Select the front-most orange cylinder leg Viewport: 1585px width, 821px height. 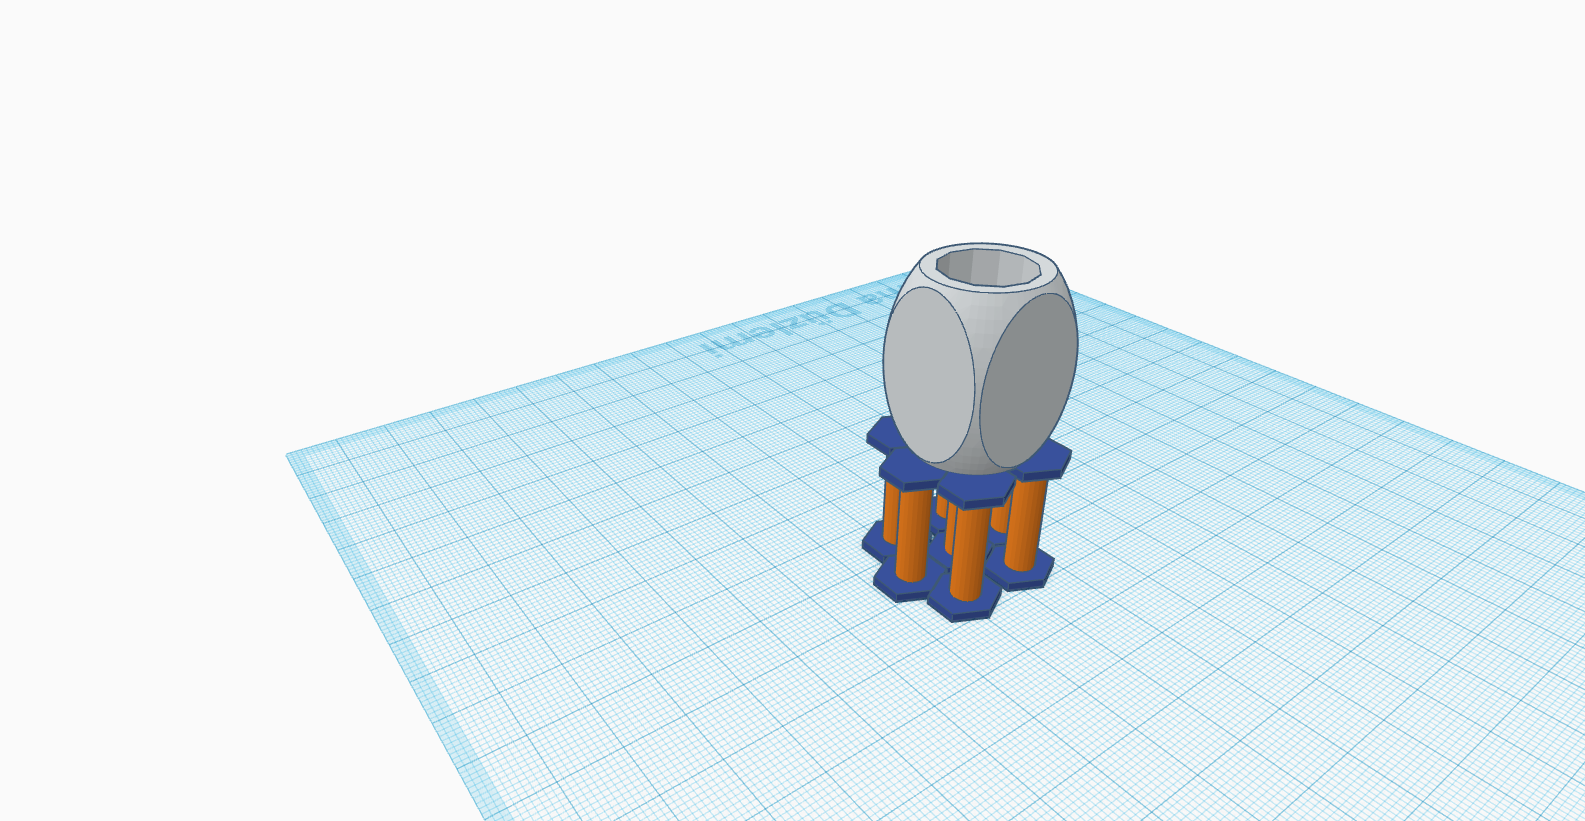click(968, 552)
